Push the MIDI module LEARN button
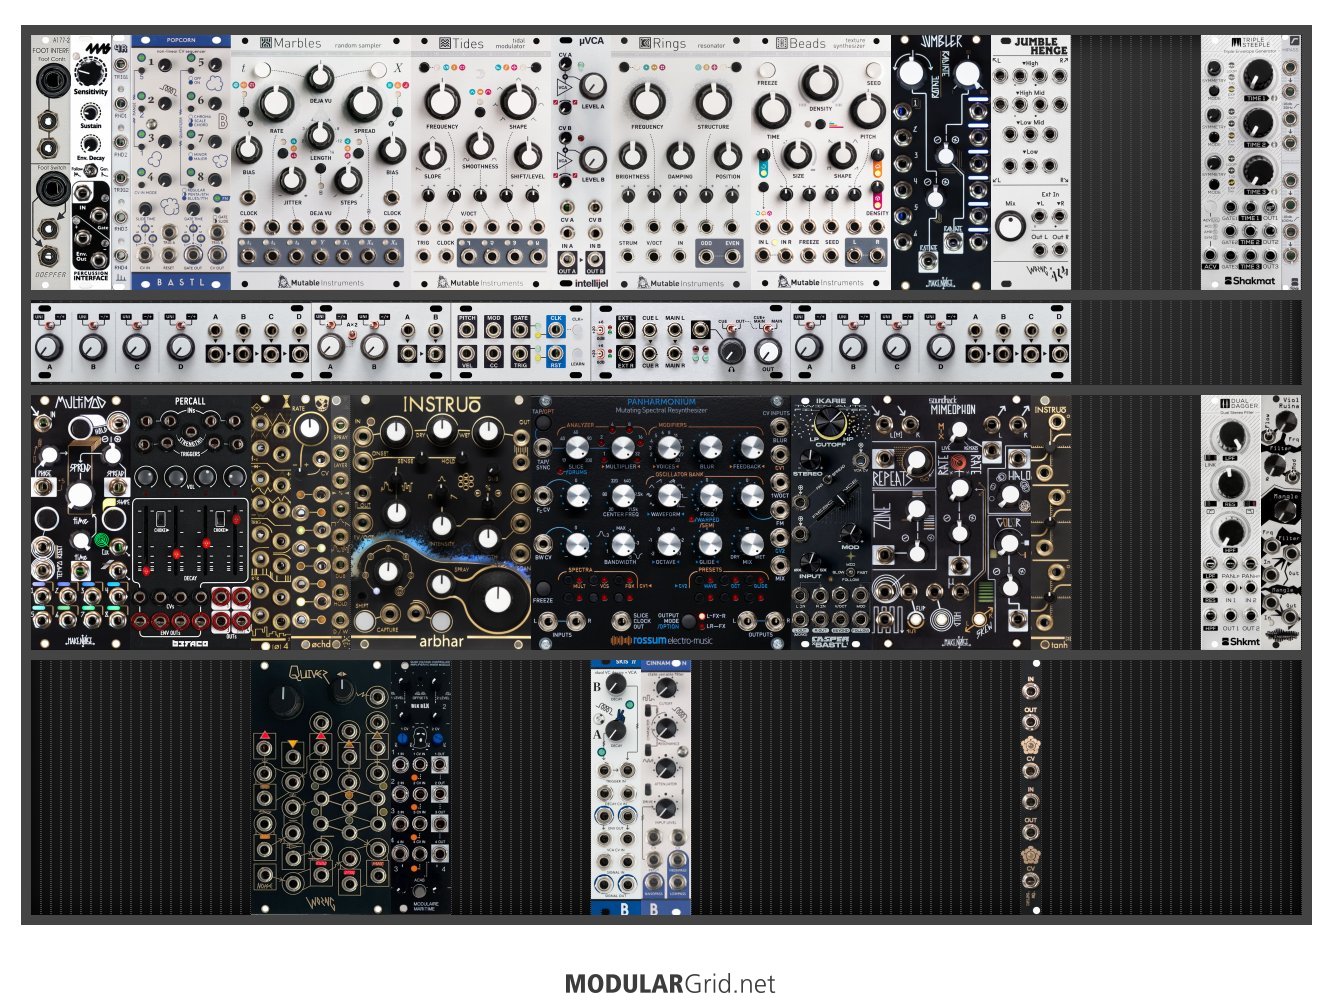The height and width of the screenshot is (1005, 1342). tap(577, 352)
